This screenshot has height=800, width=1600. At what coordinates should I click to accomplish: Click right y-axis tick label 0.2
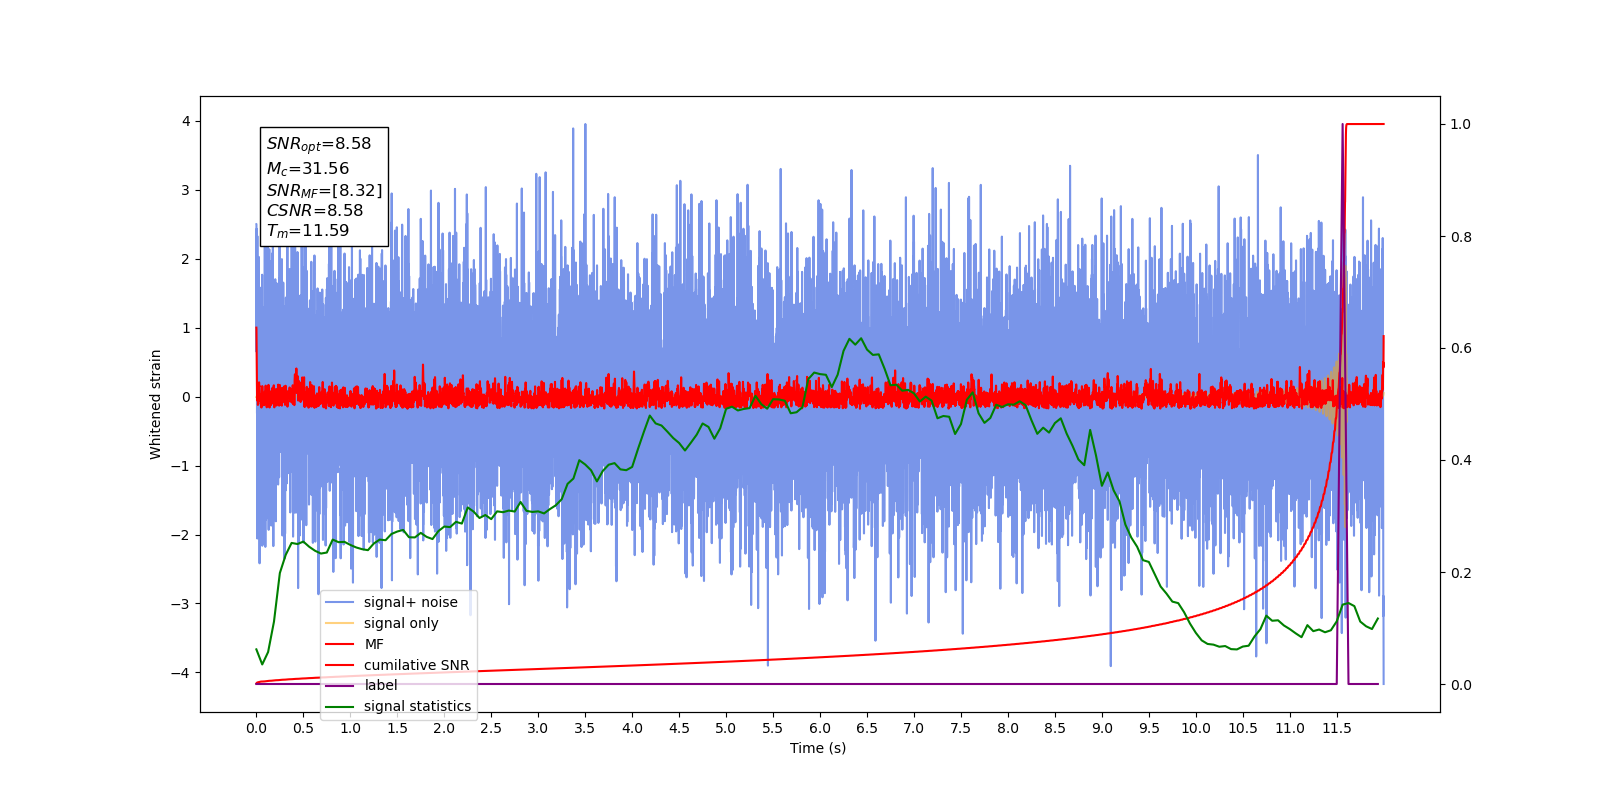coord(1460,573)
